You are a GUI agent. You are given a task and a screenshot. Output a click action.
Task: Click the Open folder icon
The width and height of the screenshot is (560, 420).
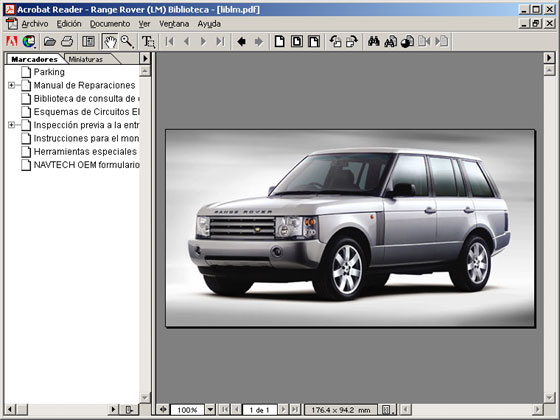pos(50,41)
